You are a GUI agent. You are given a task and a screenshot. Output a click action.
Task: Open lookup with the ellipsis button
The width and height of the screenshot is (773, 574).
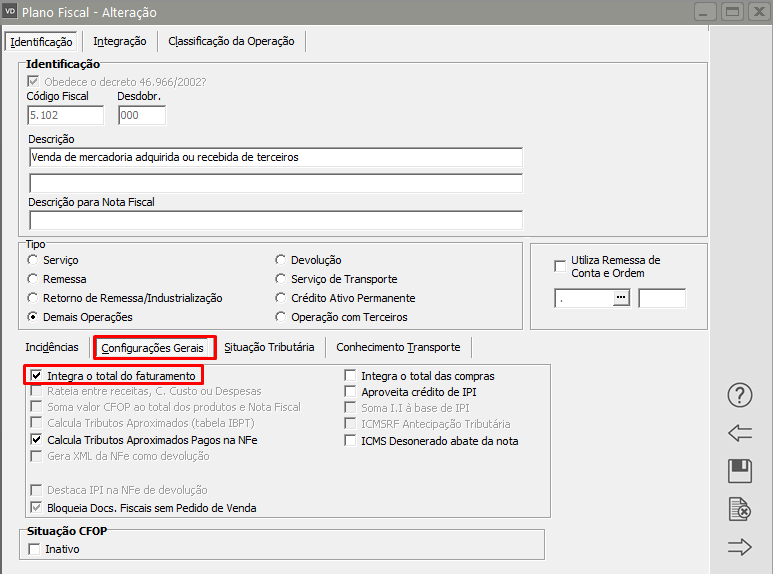[x=621, y=298]
